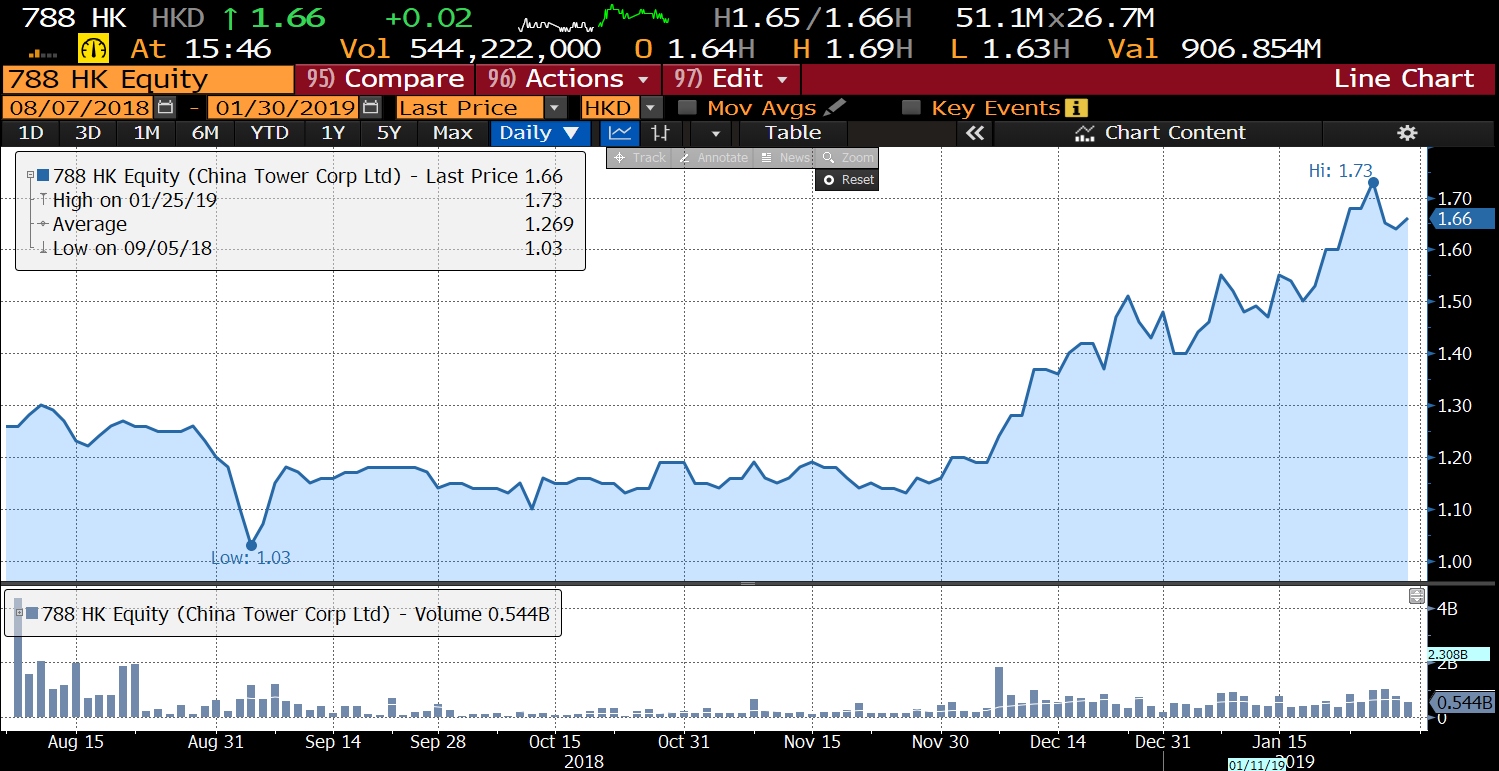The width and height of the screenshot is (1499, 771).
Task: Open the end date calendar picker
Action: coord(370,108)
